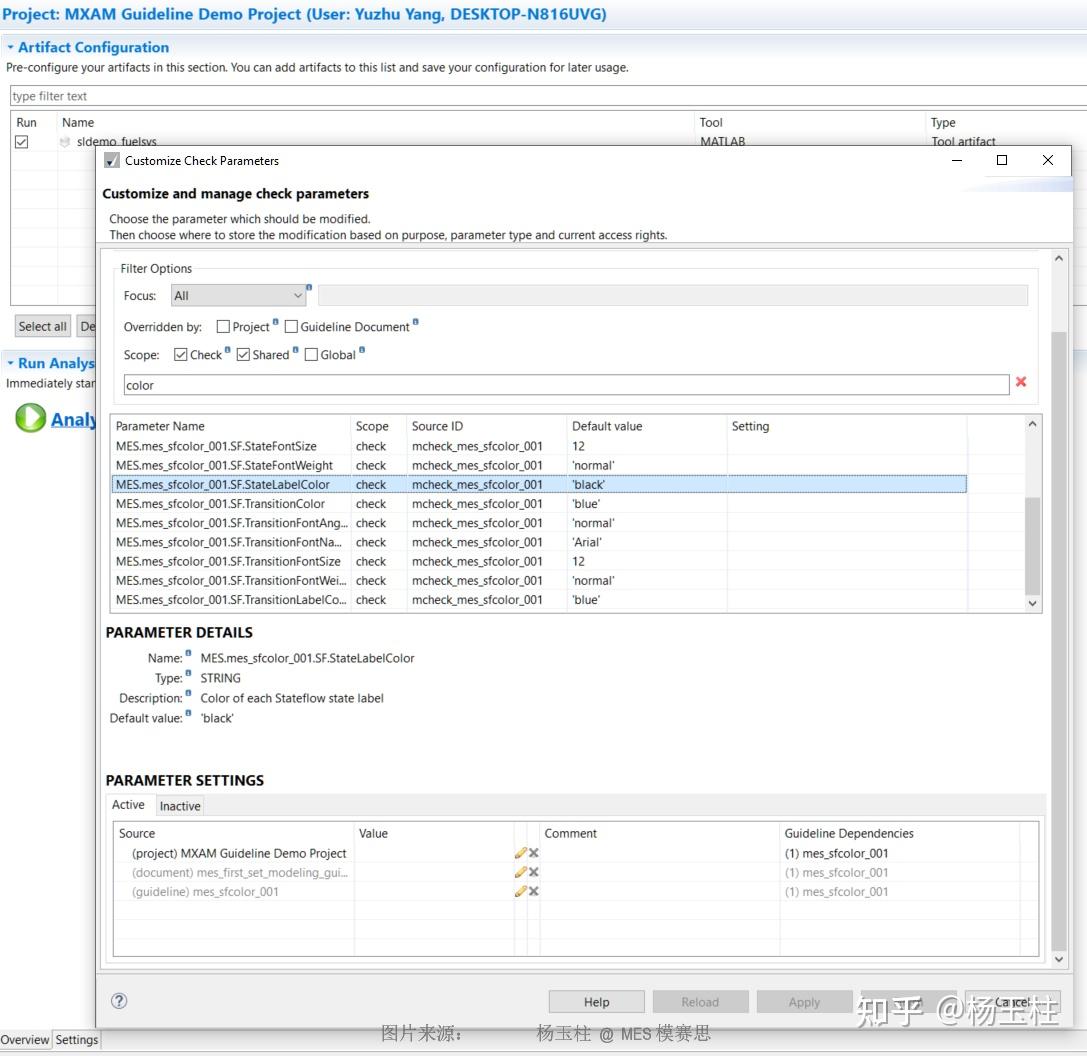Click the green Analyze start icon
The image size is (1087, 1056).
tap(30, 419)
